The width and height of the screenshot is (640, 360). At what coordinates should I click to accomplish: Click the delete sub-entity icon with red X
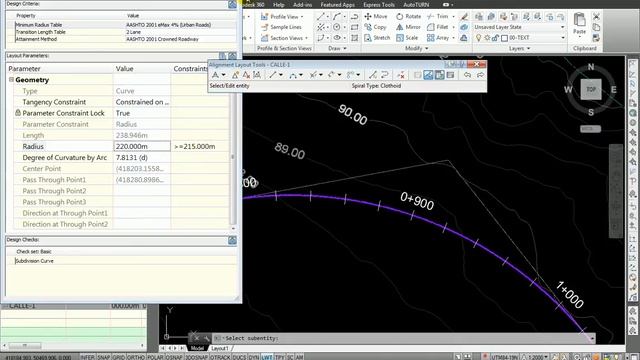pyautogui.click(x=401, y=75)
